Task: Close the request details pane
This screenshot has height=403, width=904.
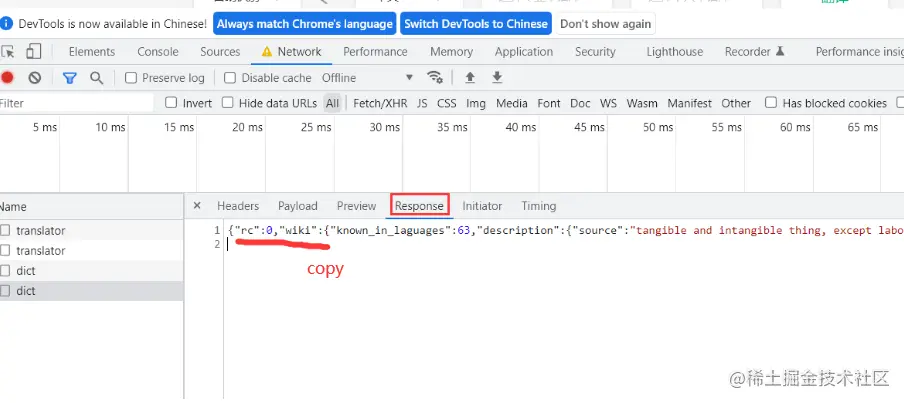Action: pos(197,206)
